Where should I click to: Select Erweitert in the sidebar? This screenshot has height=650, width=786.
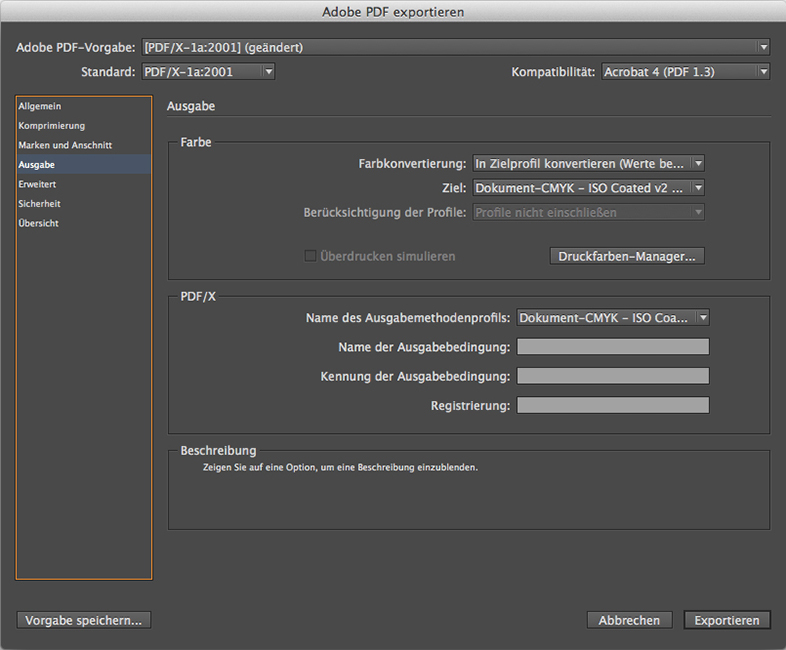pyautogui.click(x=84, y=184)
